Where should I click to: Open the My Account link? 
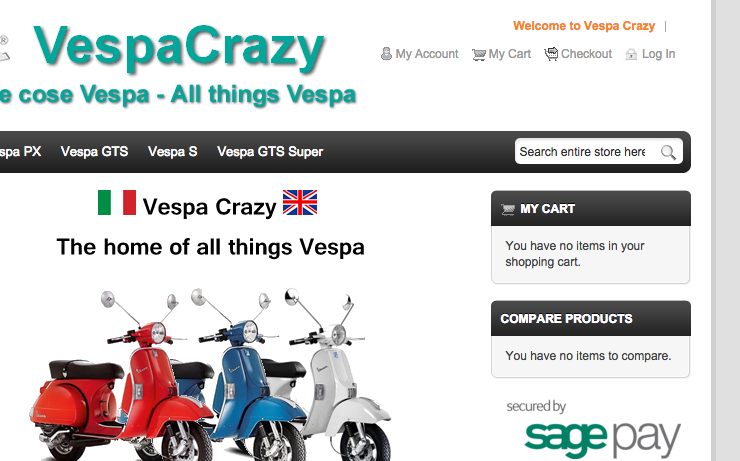pyautogui.click(x=427, y=54)
